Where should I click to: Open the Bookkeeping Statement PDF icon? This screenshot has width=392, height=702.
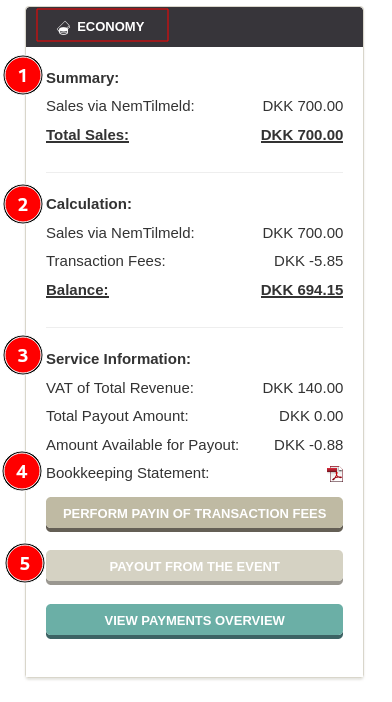click(335, 474)
